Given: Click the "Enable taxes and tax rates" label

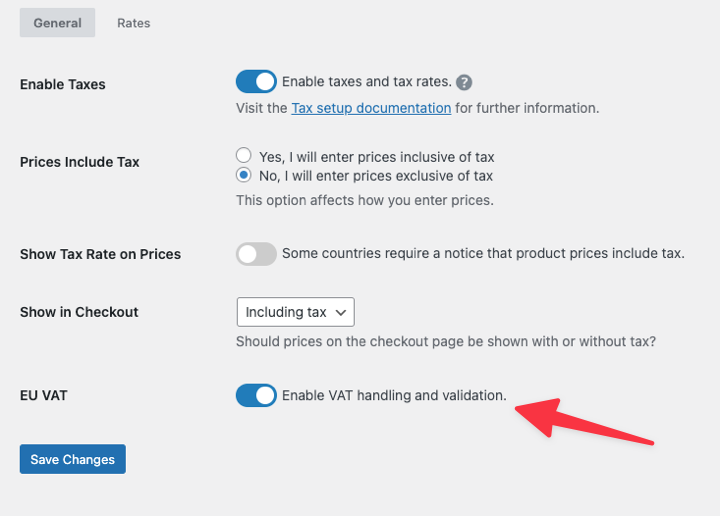Looking at the screenshot, I should point(367,82).
